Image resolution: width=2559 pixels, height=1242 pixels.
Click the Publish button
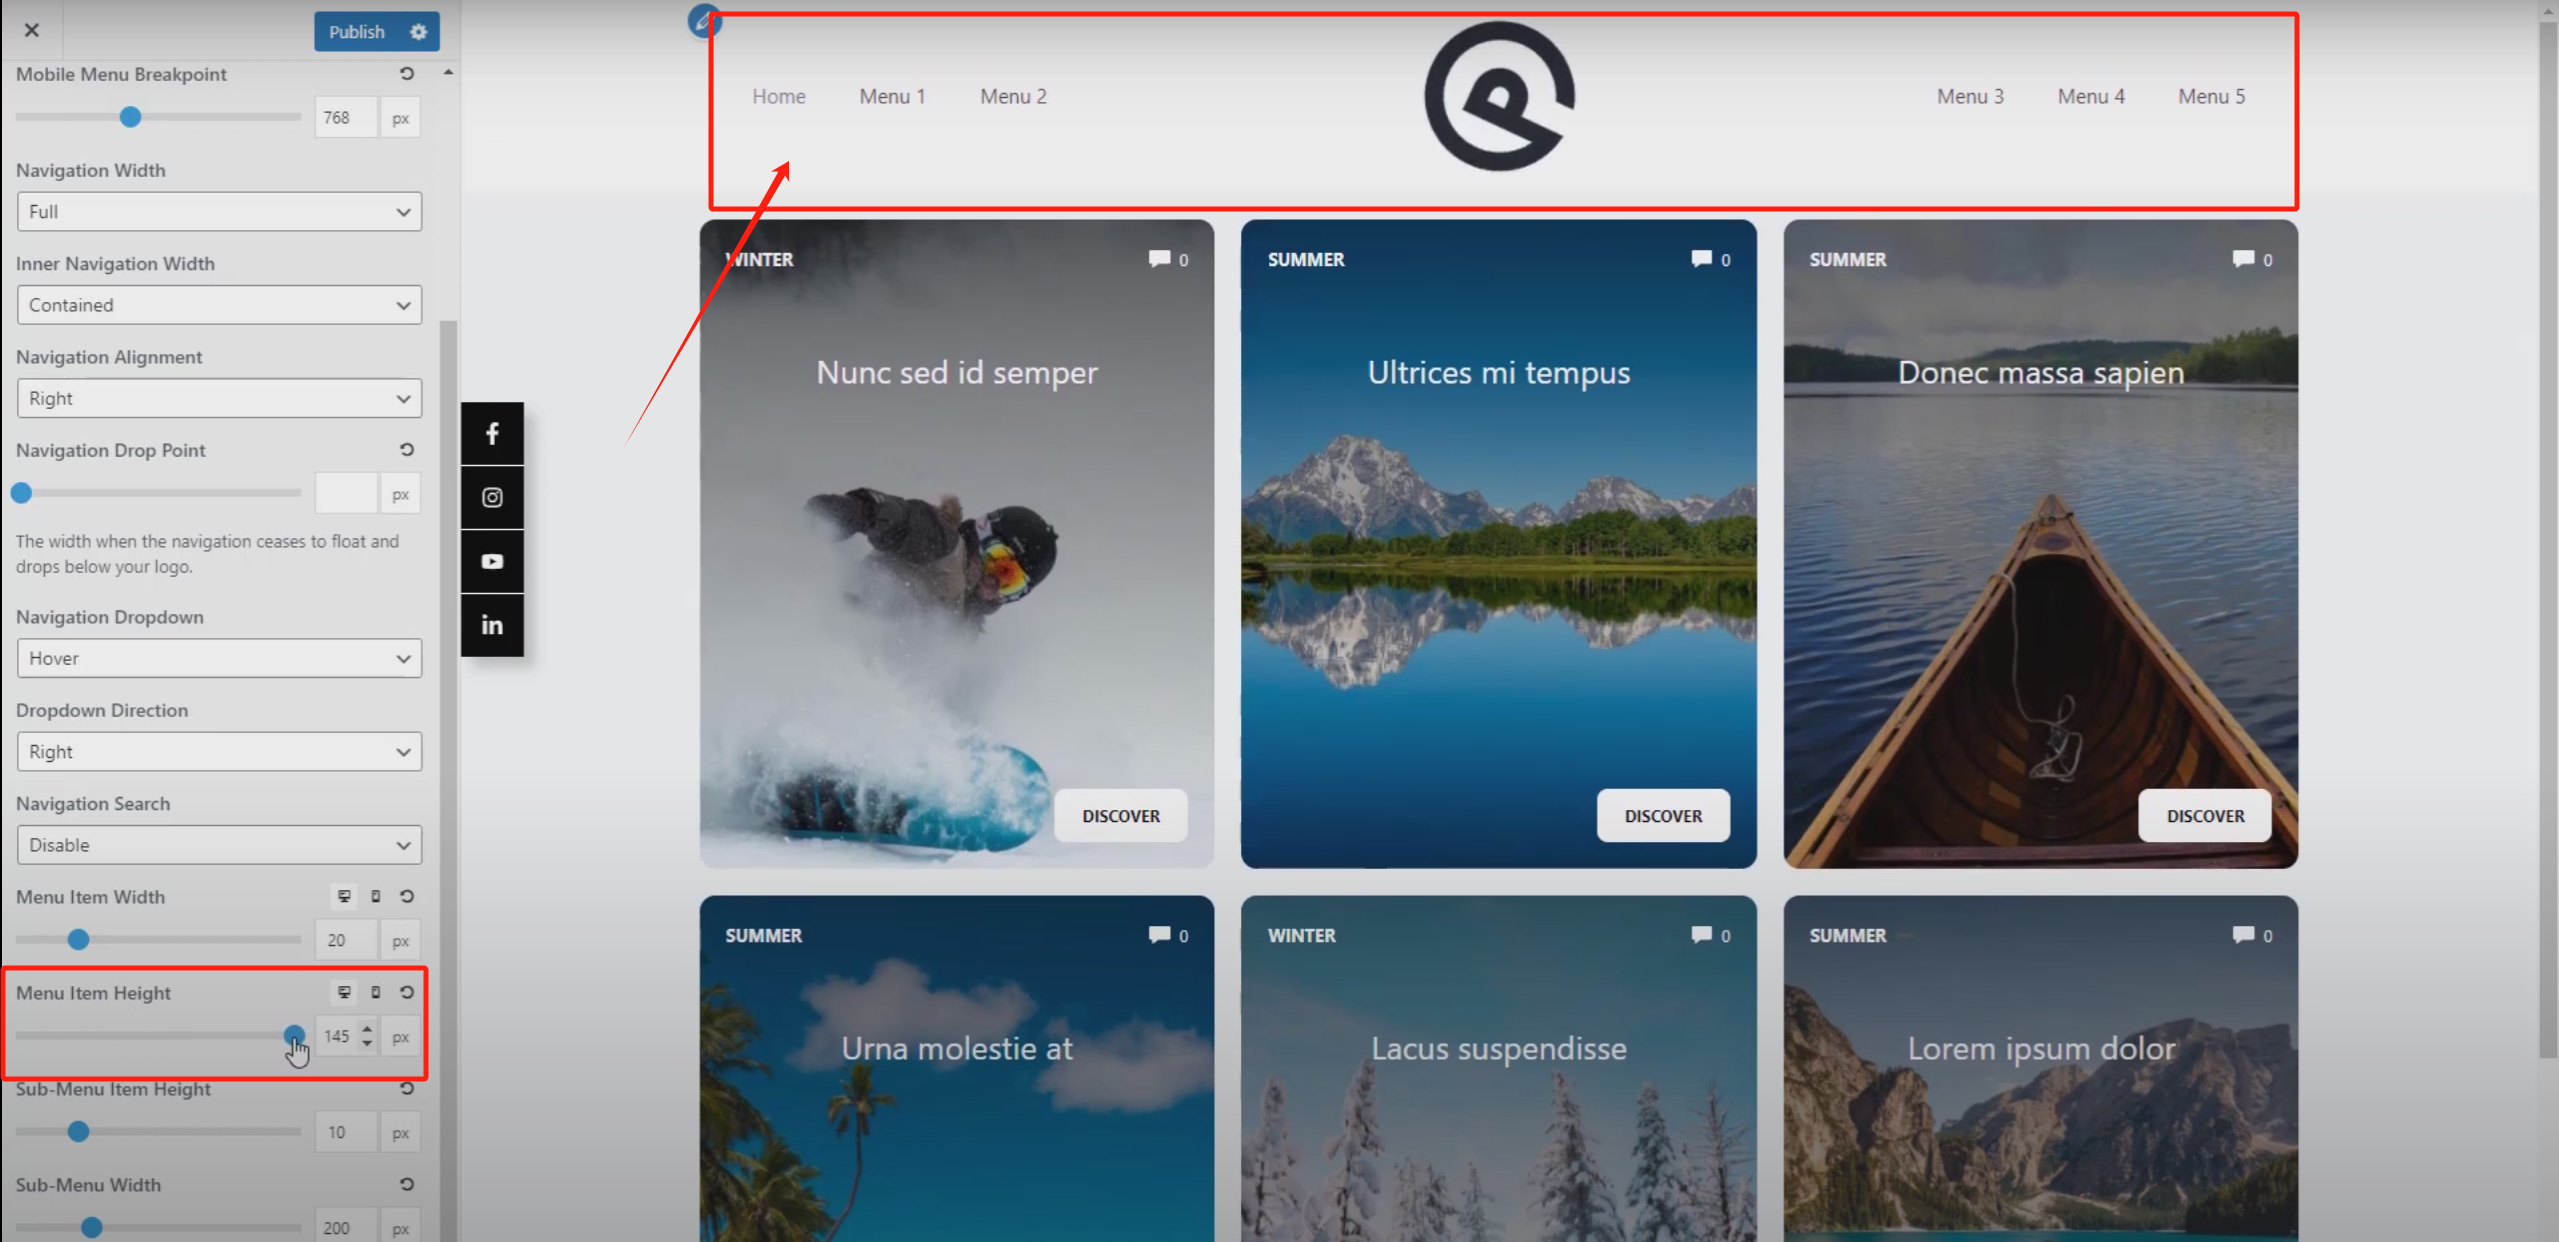(x=356, y=32)
